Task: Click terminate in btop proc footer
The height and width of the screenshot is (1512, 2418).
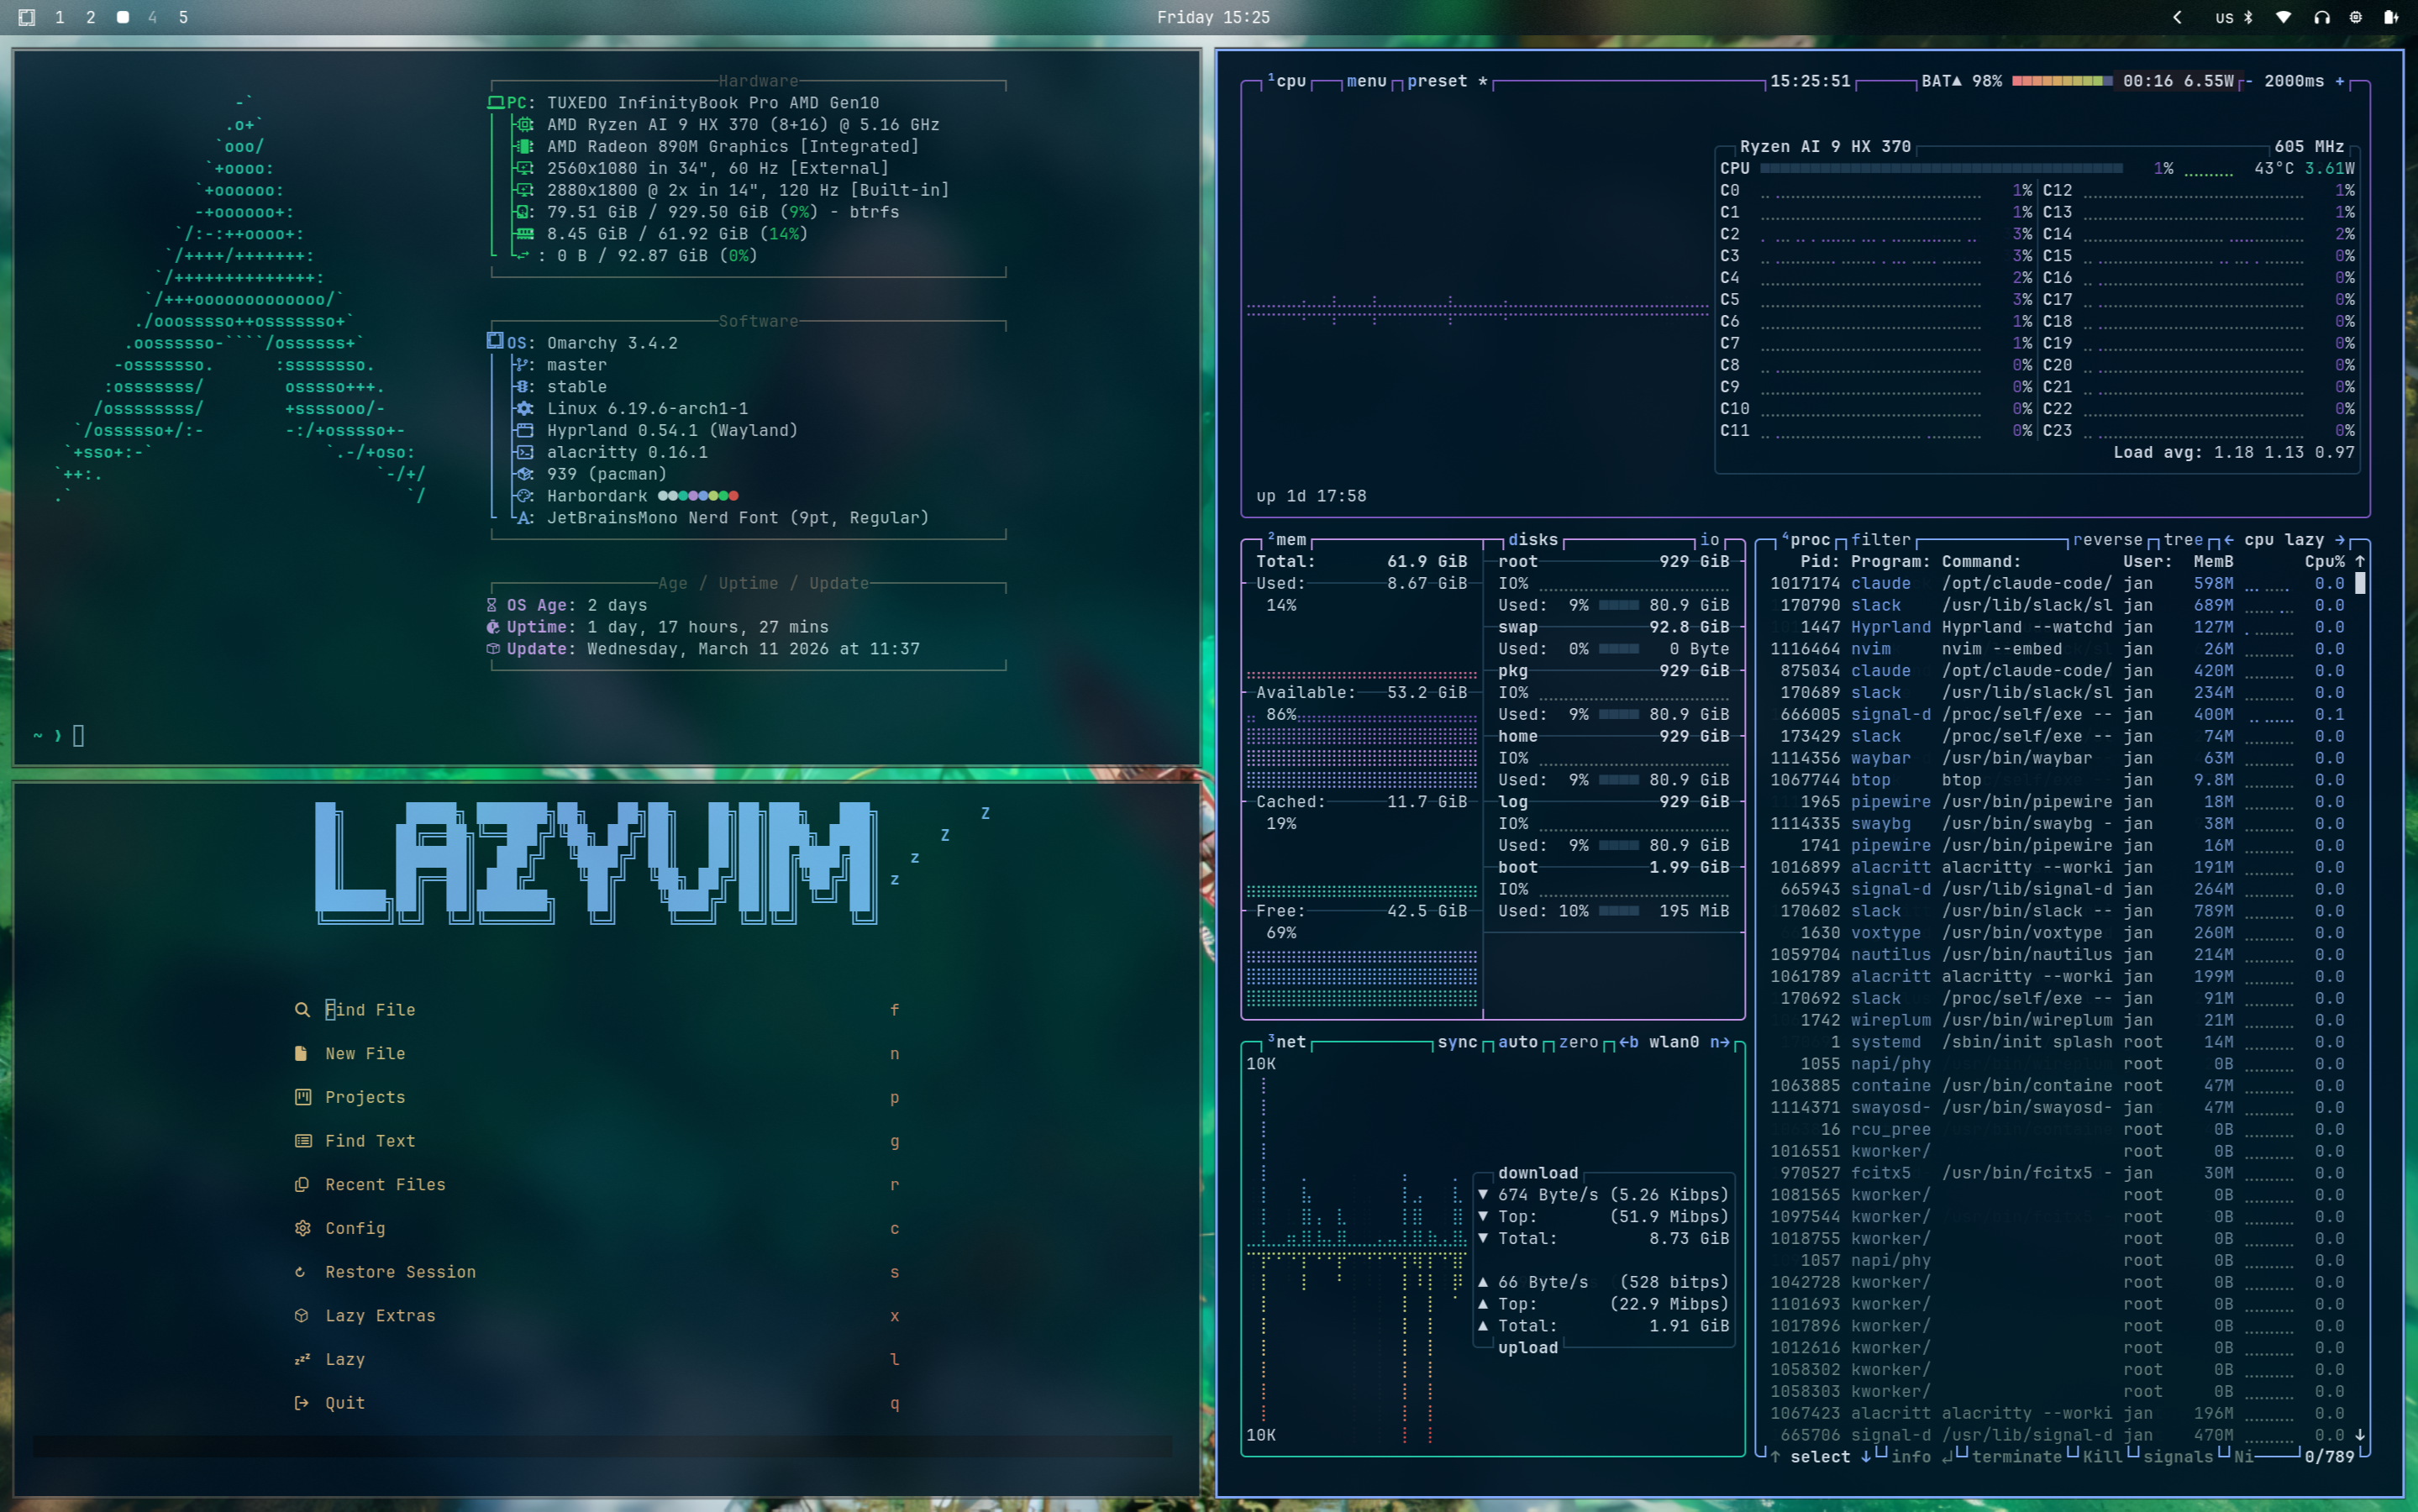Action: pyautogui.click(x=2017, y=1457)
